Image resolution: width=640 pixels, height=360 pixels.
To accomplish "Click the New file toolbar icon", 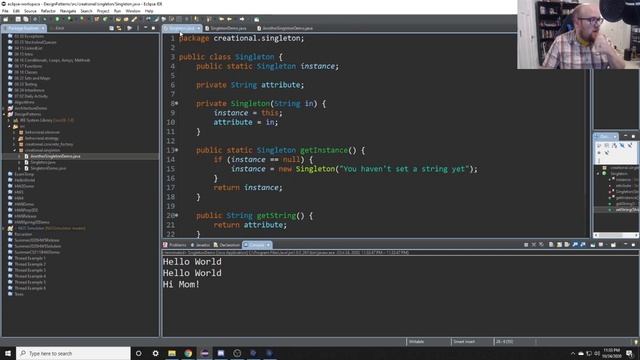I will [6, 19].
